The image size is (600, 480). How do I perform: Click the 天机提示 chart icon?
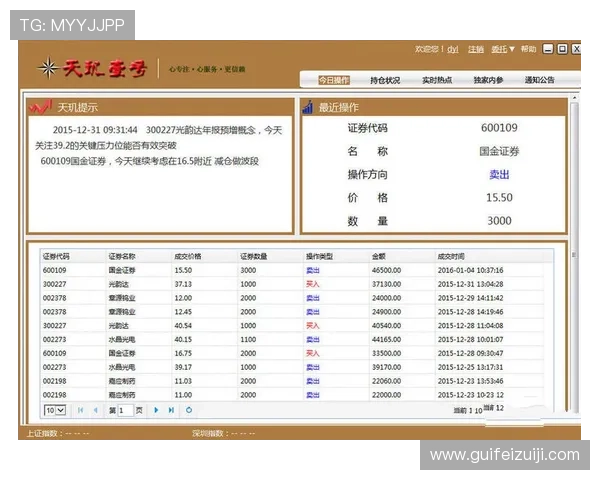pos(40,107)
